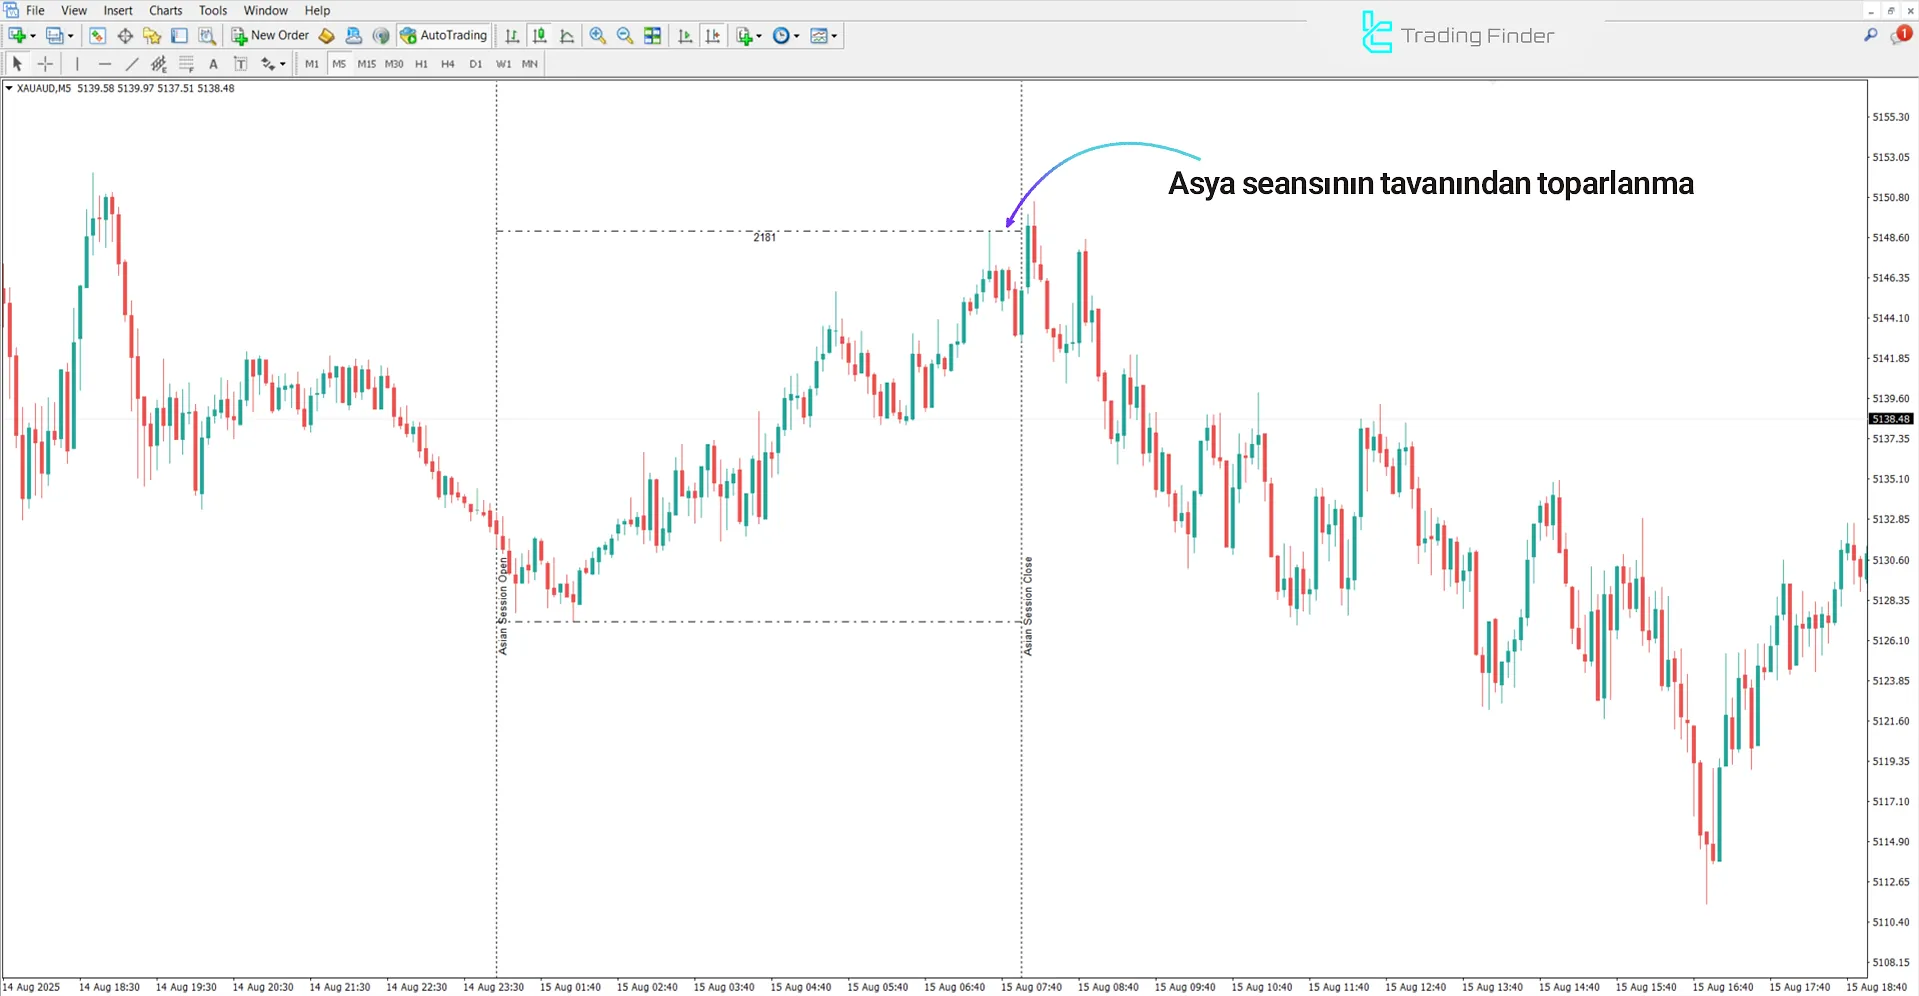Open the Tile Windows grid icon

click(653, 36)
